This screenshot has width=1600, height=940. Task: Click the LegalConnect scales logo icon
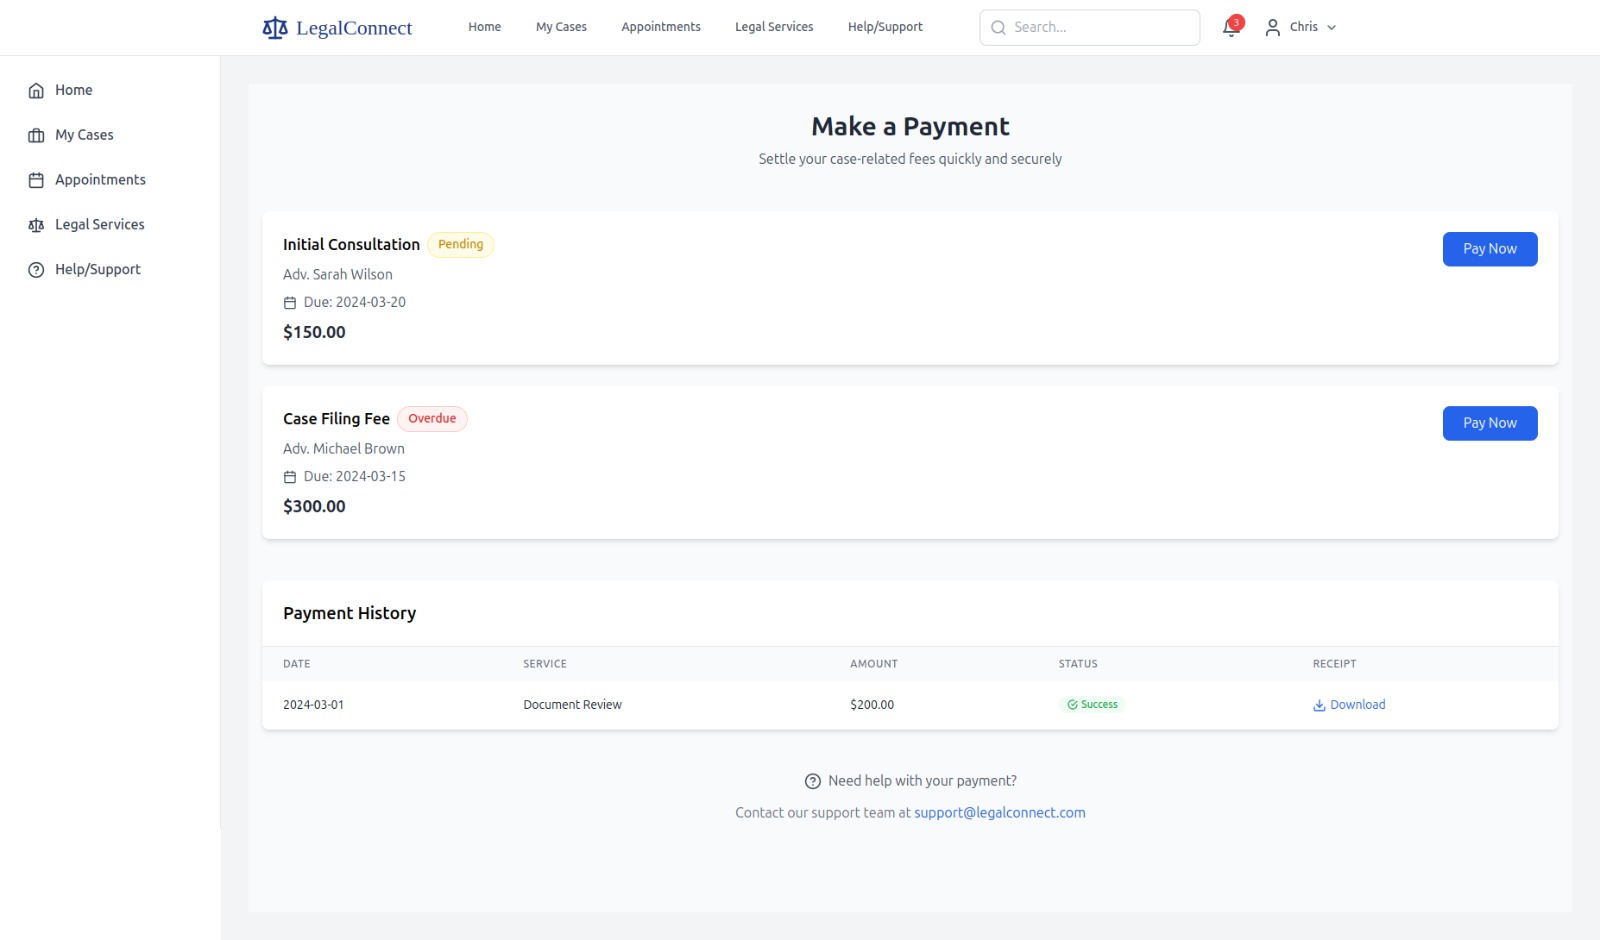pos(275,28)
